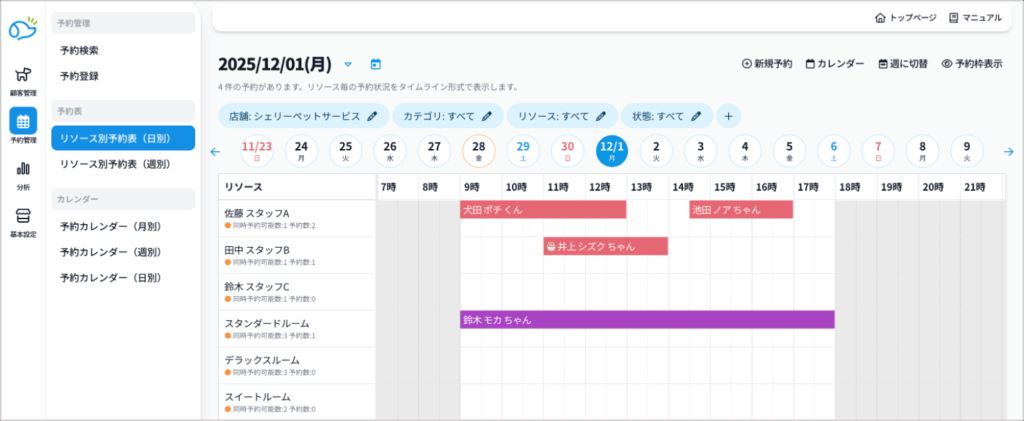The height and width of the screenshot is (421, 1024).
Task: Add a filter with the plus button
Action: pos(728,116)
